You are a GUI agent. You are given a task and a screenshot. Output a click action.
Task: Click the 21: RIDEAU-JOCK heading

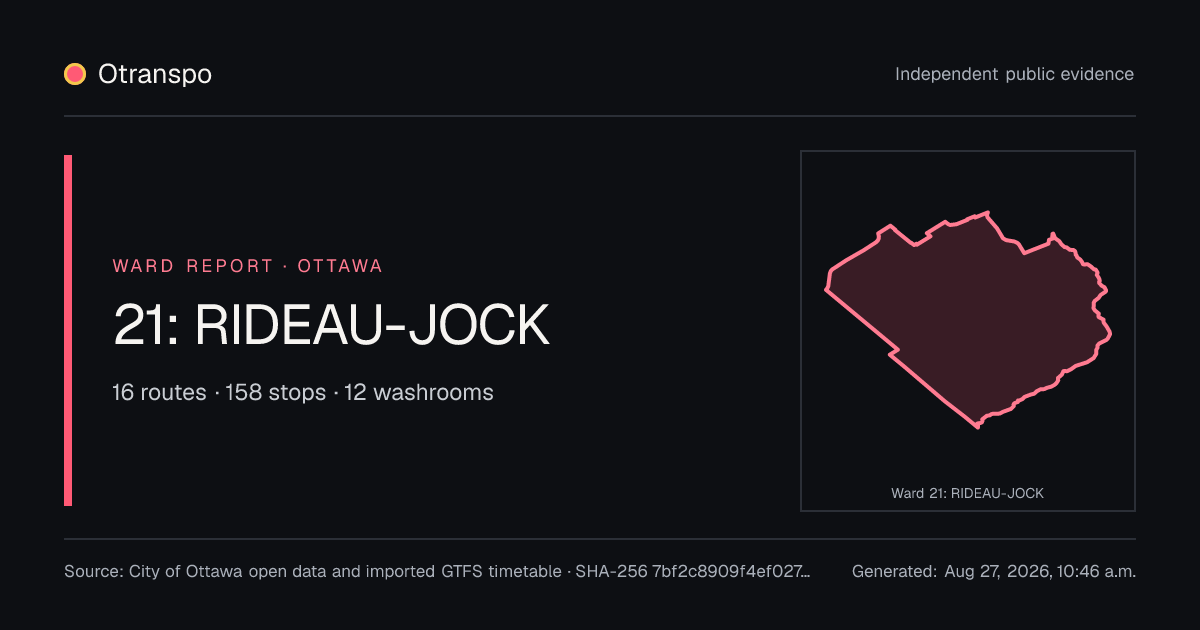(x=332, y=325)
